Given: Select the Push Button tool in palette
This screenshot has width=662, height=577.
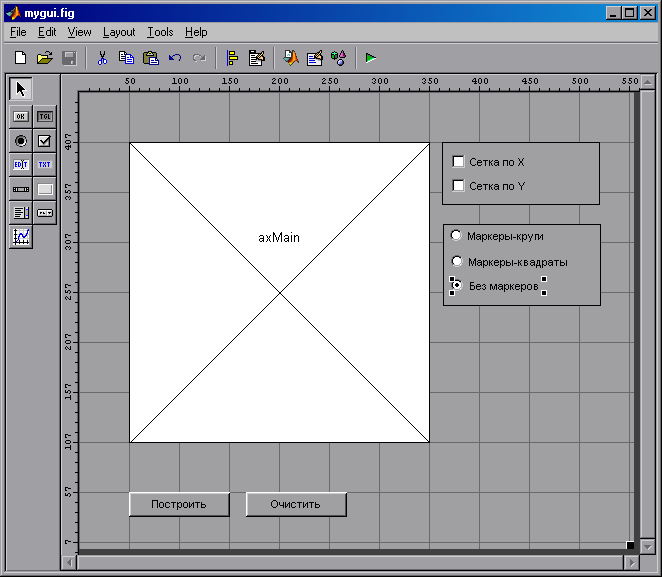Looking at the screenshot, I should point(21,116).
